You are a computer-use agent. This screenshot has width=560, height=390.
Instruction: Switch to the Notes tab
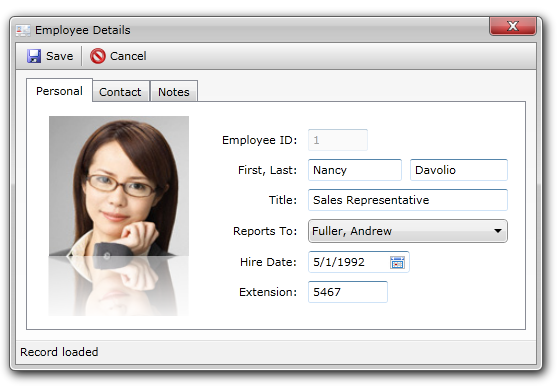pos(174,91)
